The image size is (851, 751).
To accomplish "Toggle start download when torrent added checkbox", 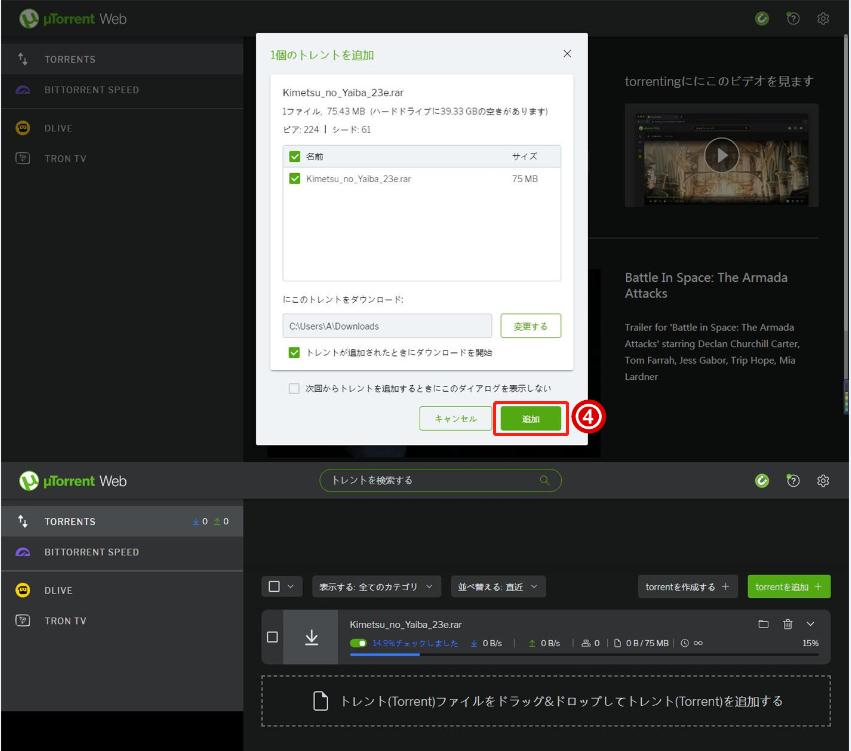I will 294,353.
